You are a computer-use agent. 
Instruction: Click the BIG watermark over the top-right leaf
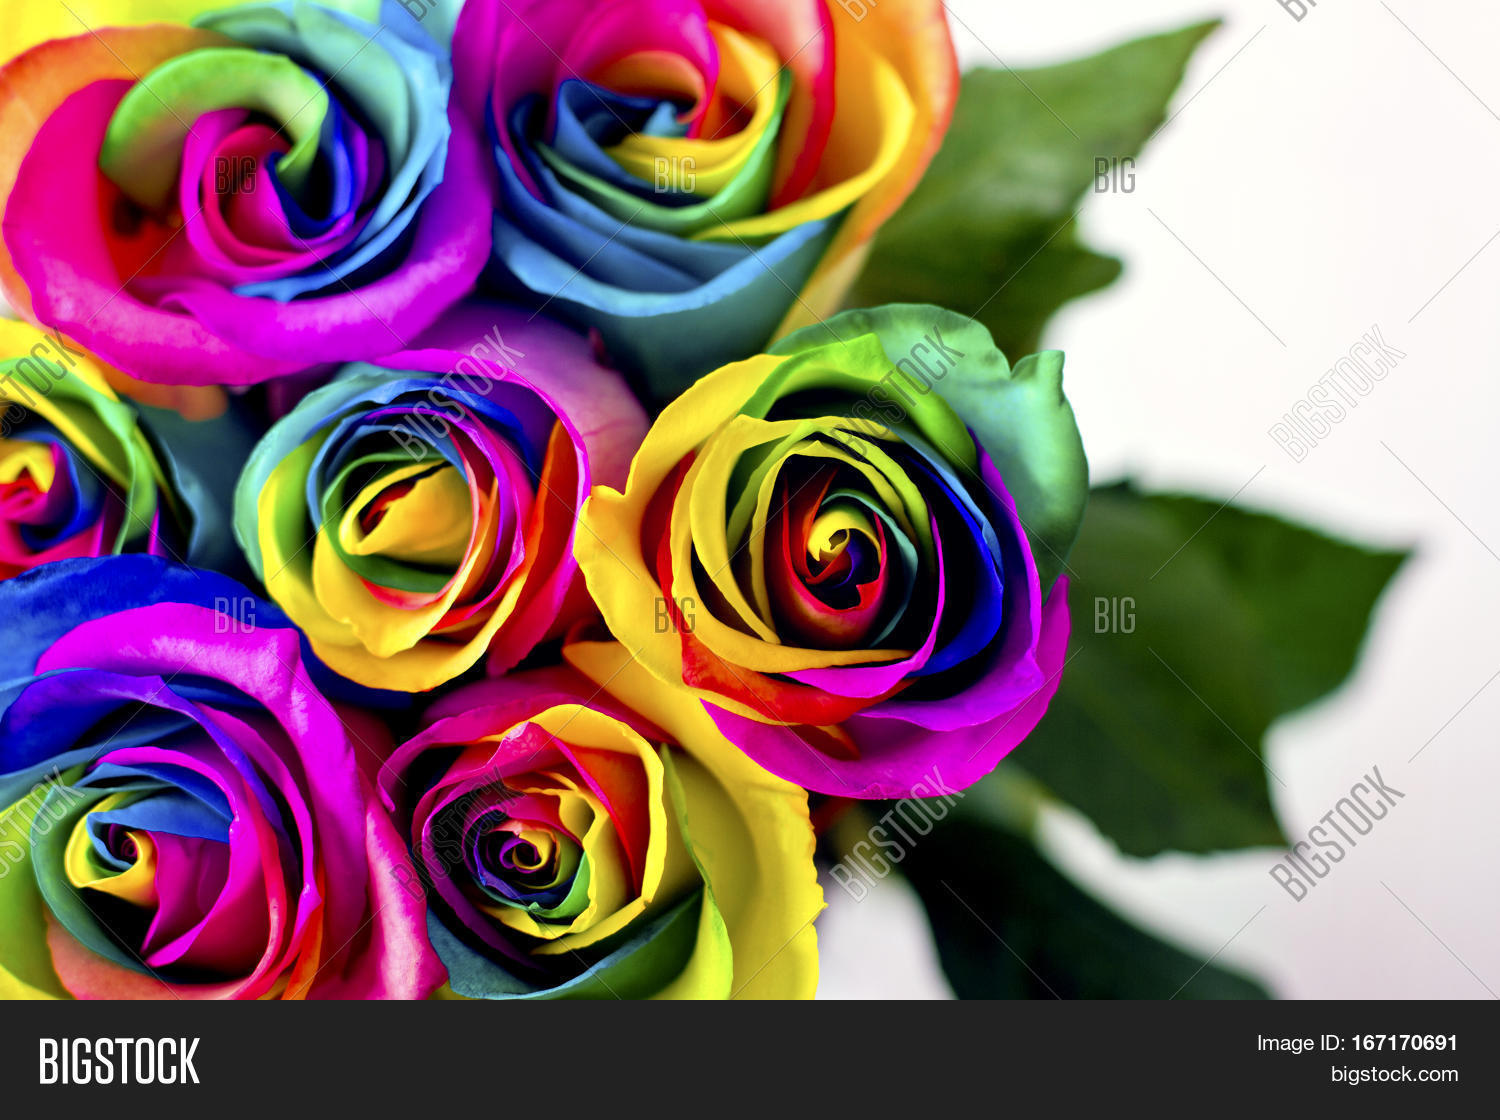(1114, 175)
